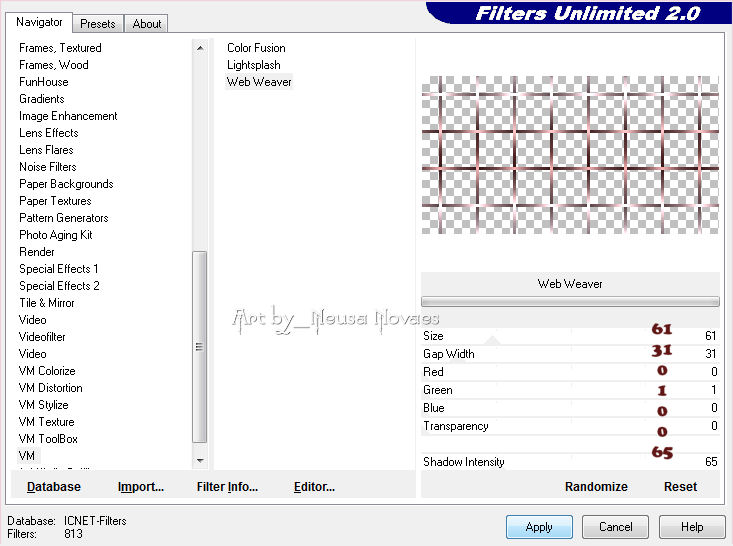Select Special Effects 2 category
This screenshot has width=733, height=546.
click(x=59, y=286)
